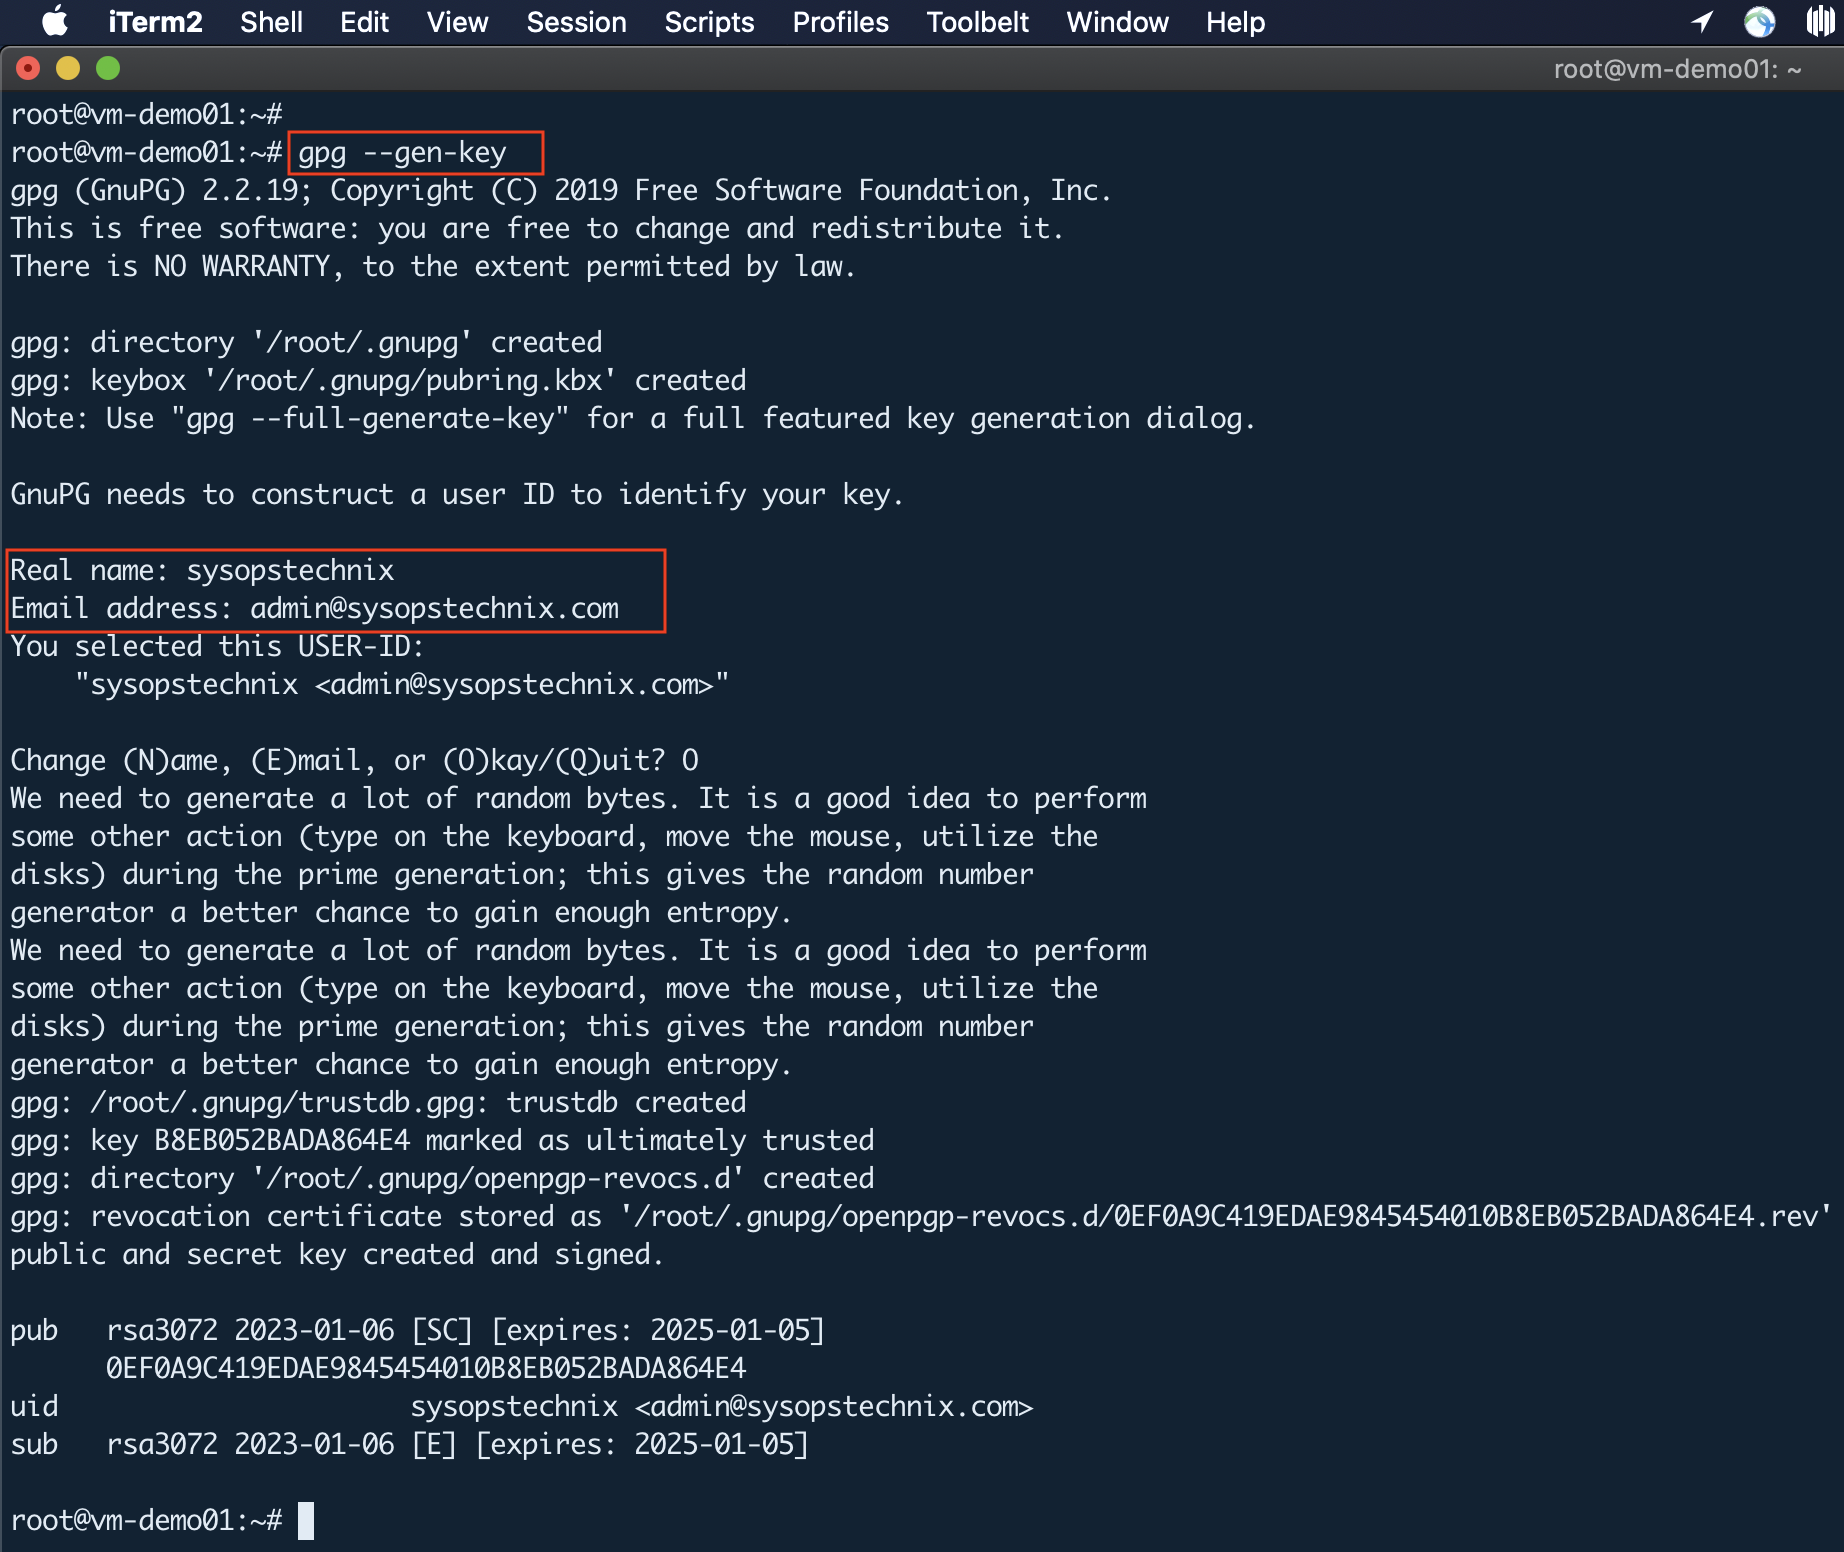The image size is (1844, 1552).
Task: Open the Apple menu
Action: pos(55,21)
